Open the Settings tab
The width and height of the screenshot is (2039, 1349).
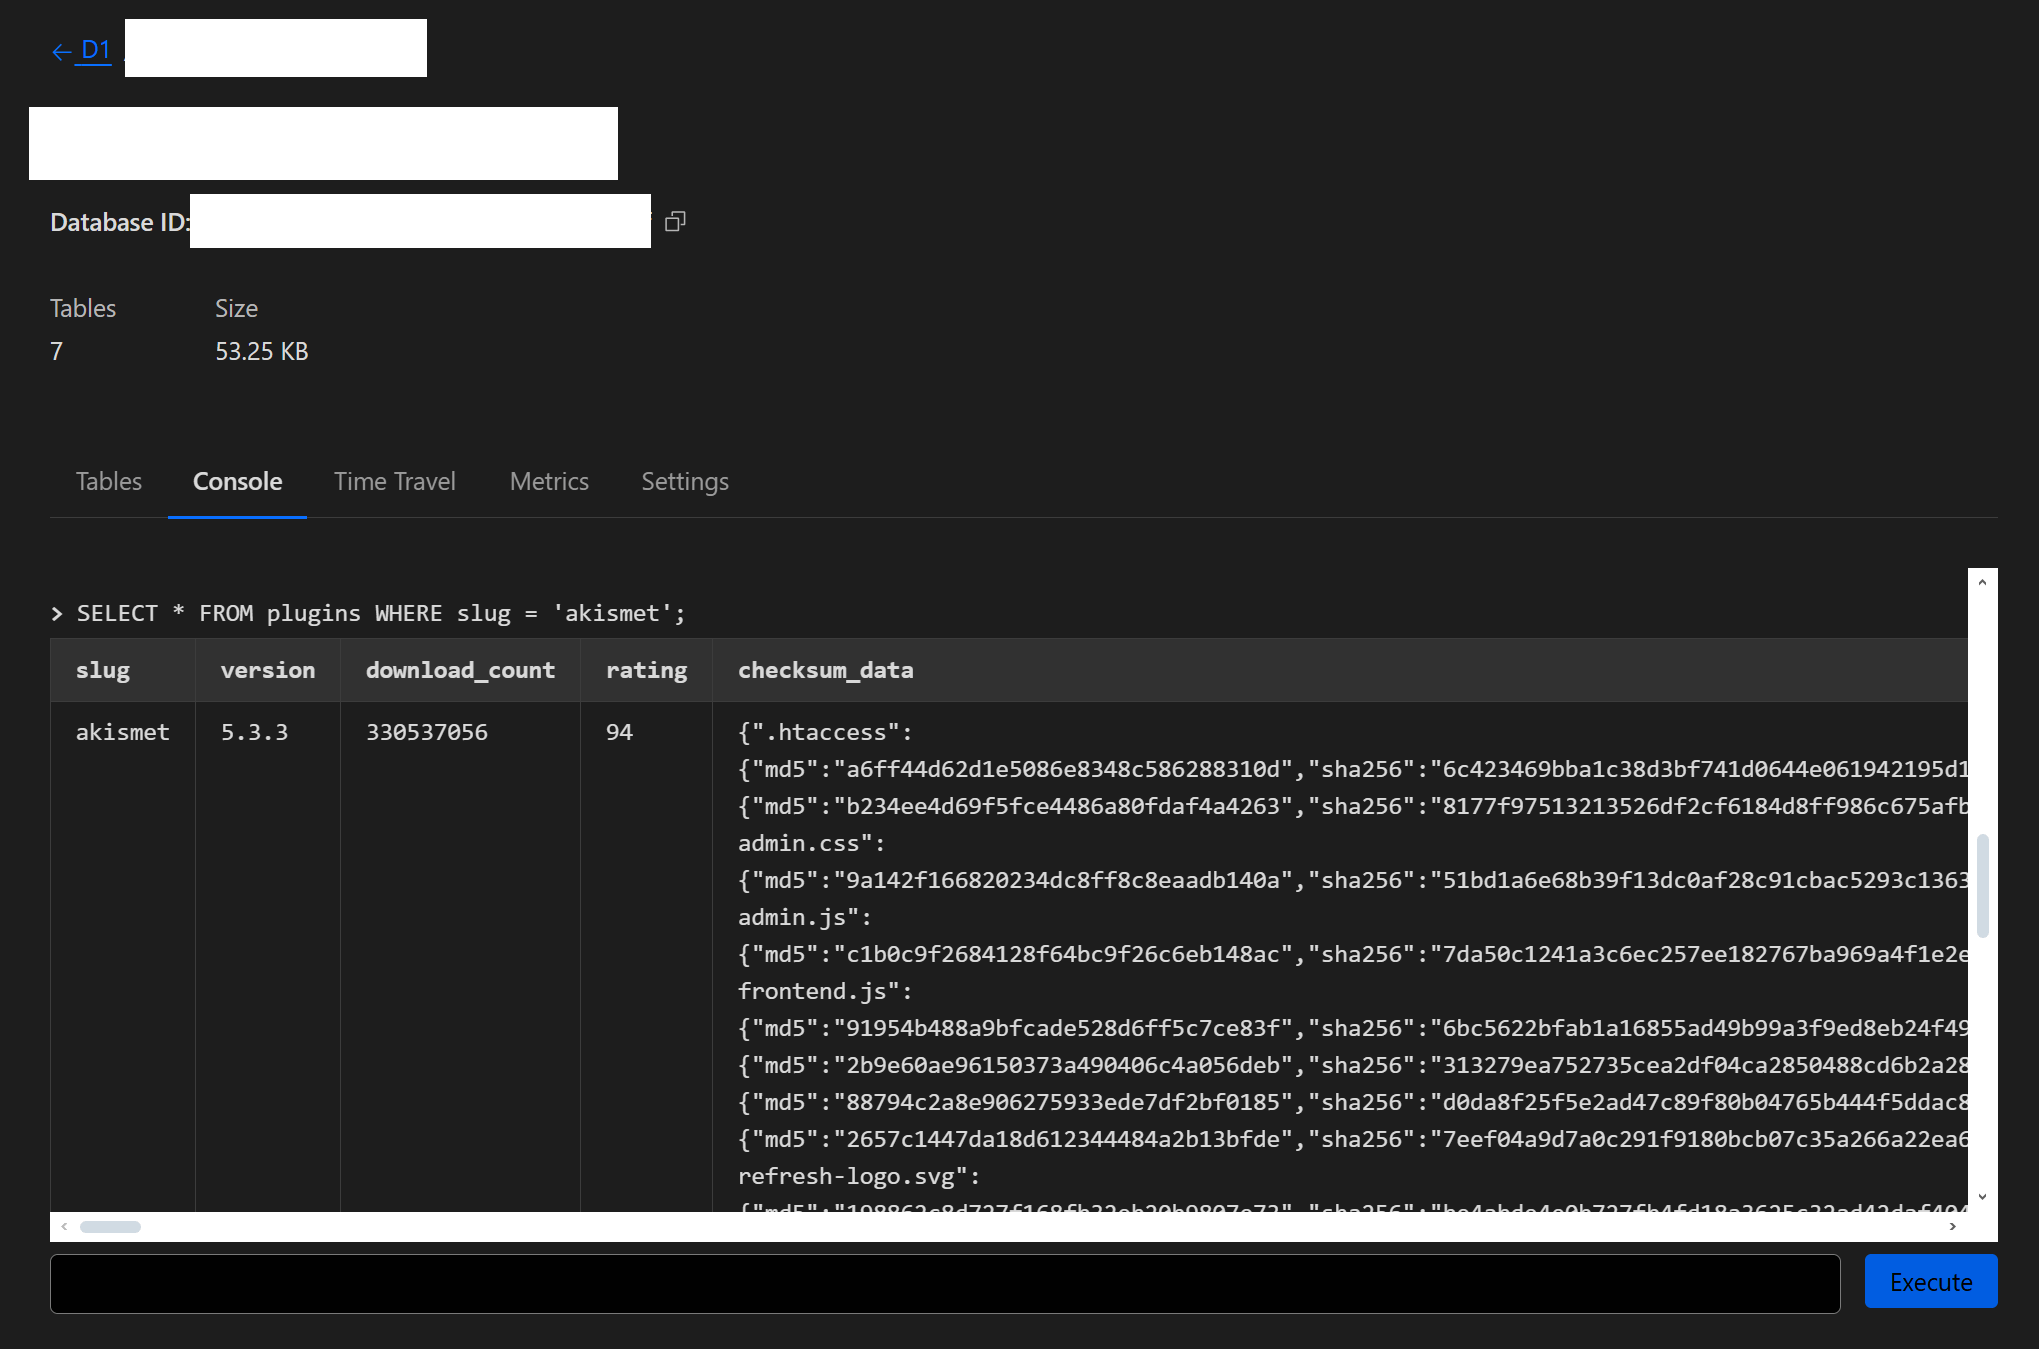point(685,481)
